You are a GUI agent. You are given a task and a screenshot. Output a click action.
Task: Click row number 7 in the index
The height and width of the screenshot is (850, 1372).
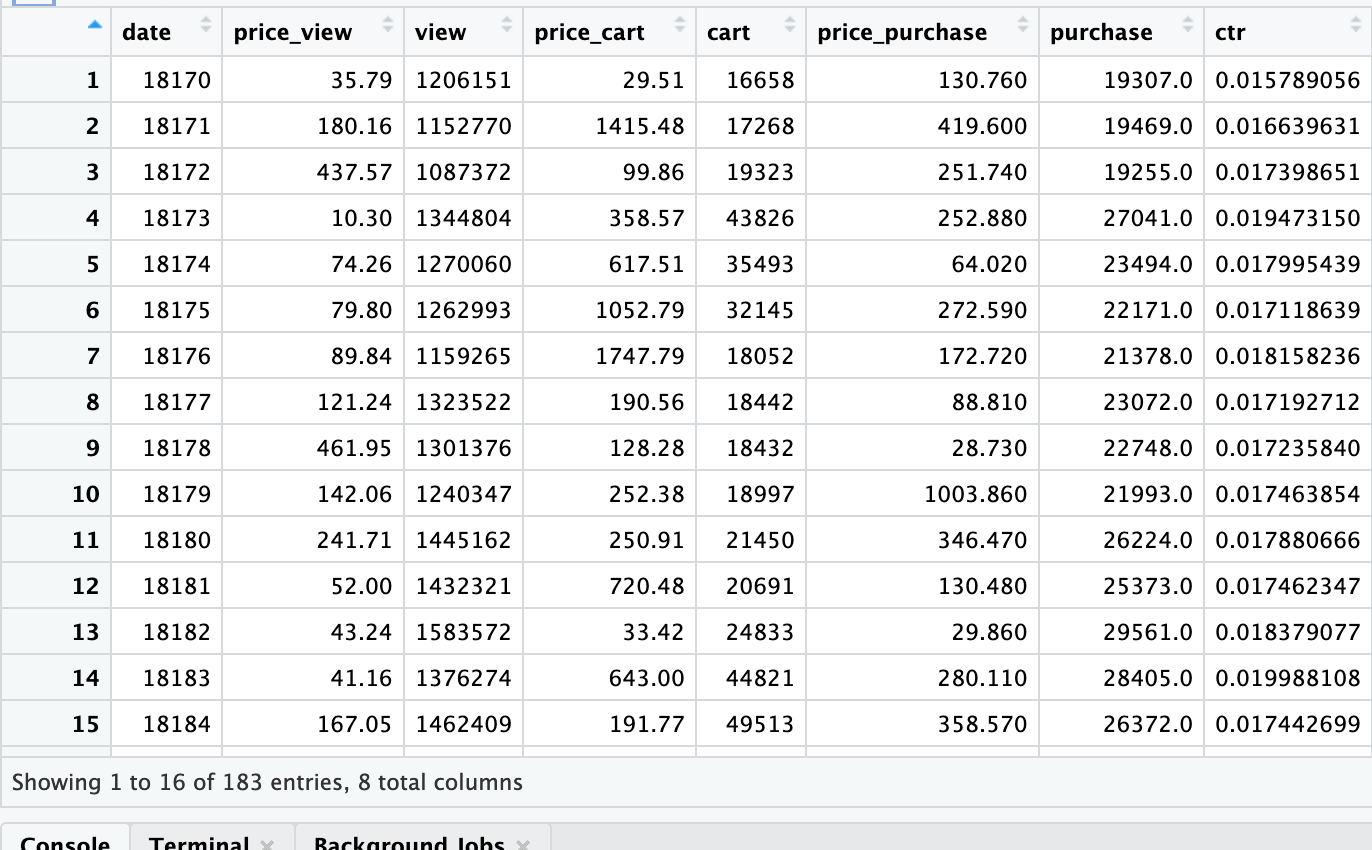[92, 356]
